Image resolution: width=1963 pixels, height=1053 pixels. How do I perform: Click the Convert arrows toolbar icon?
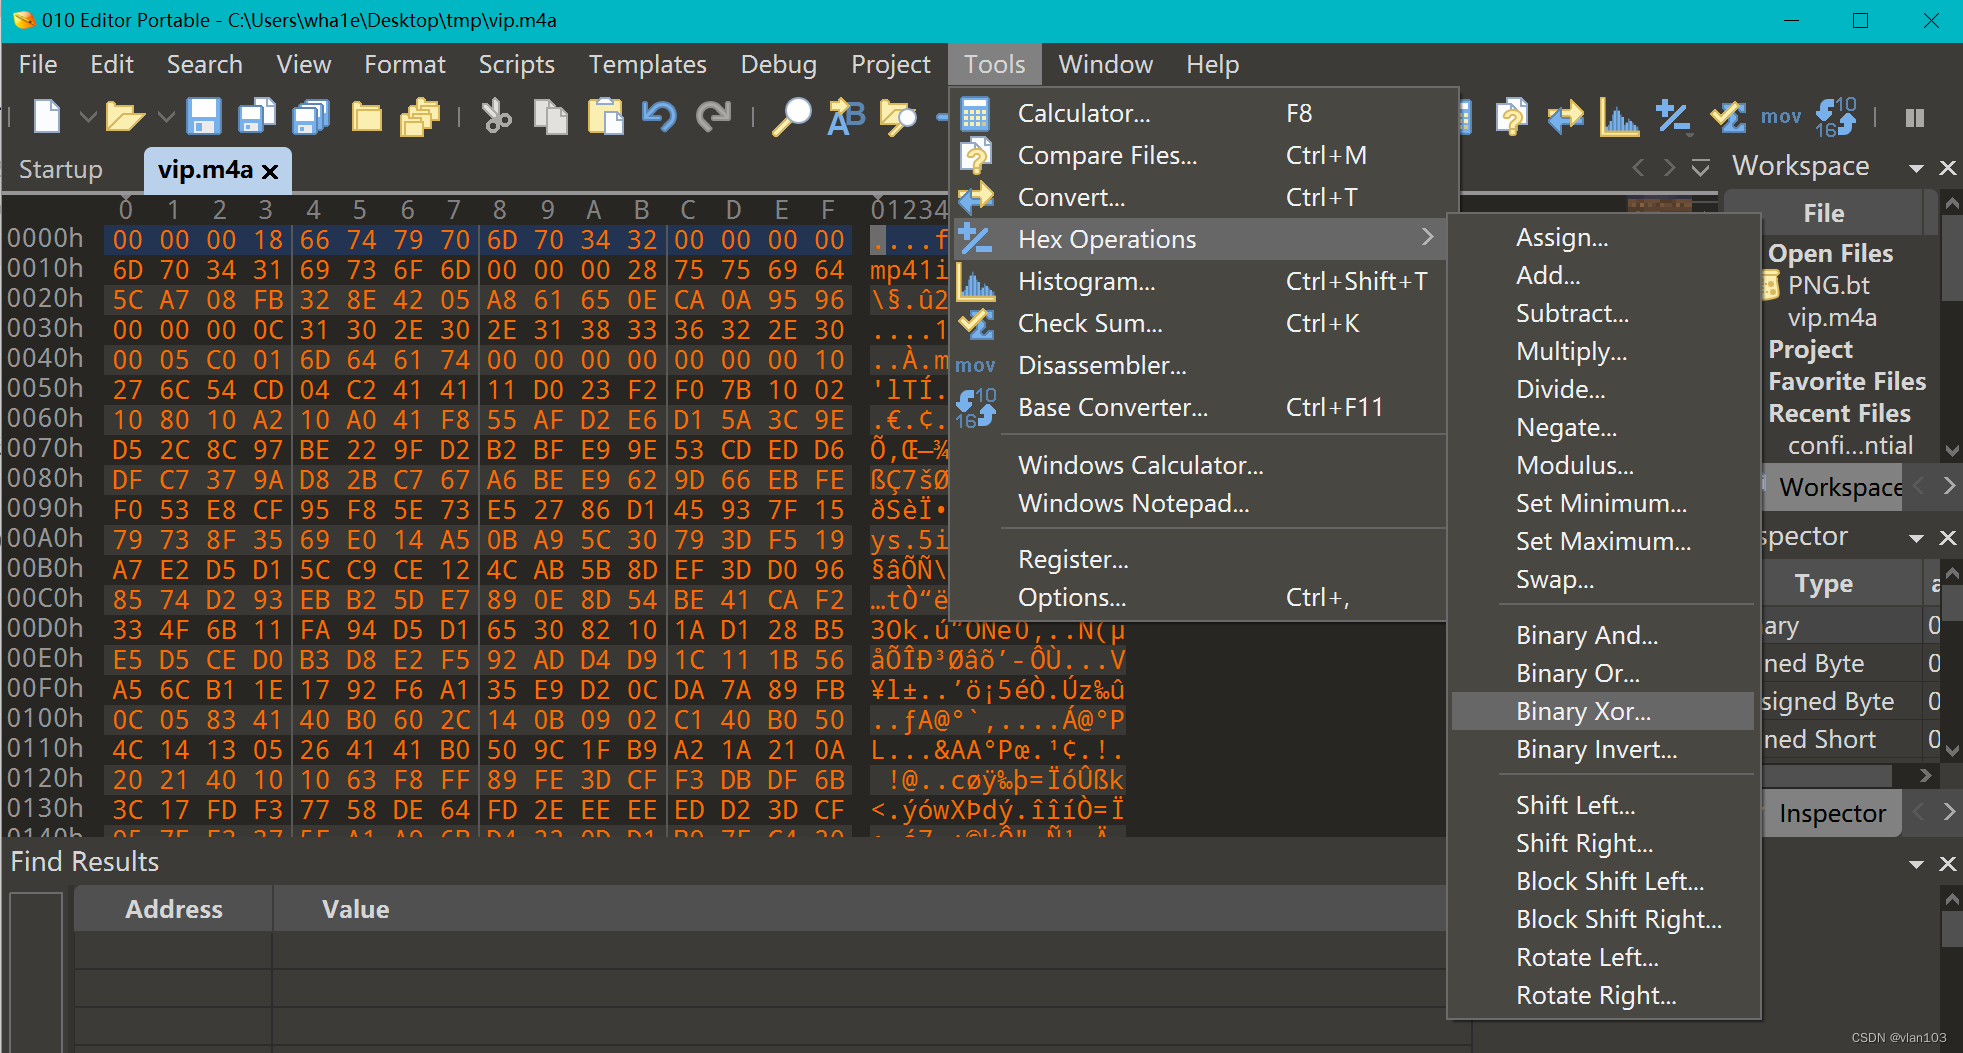[x=1565, y=117]
